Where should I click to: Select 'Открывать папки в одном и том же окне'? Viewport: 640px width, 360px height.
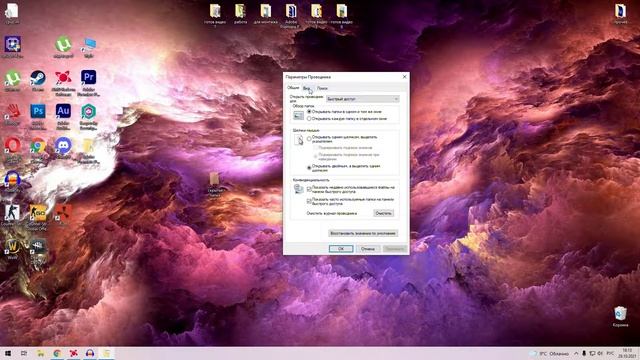[x=344, y=111]
